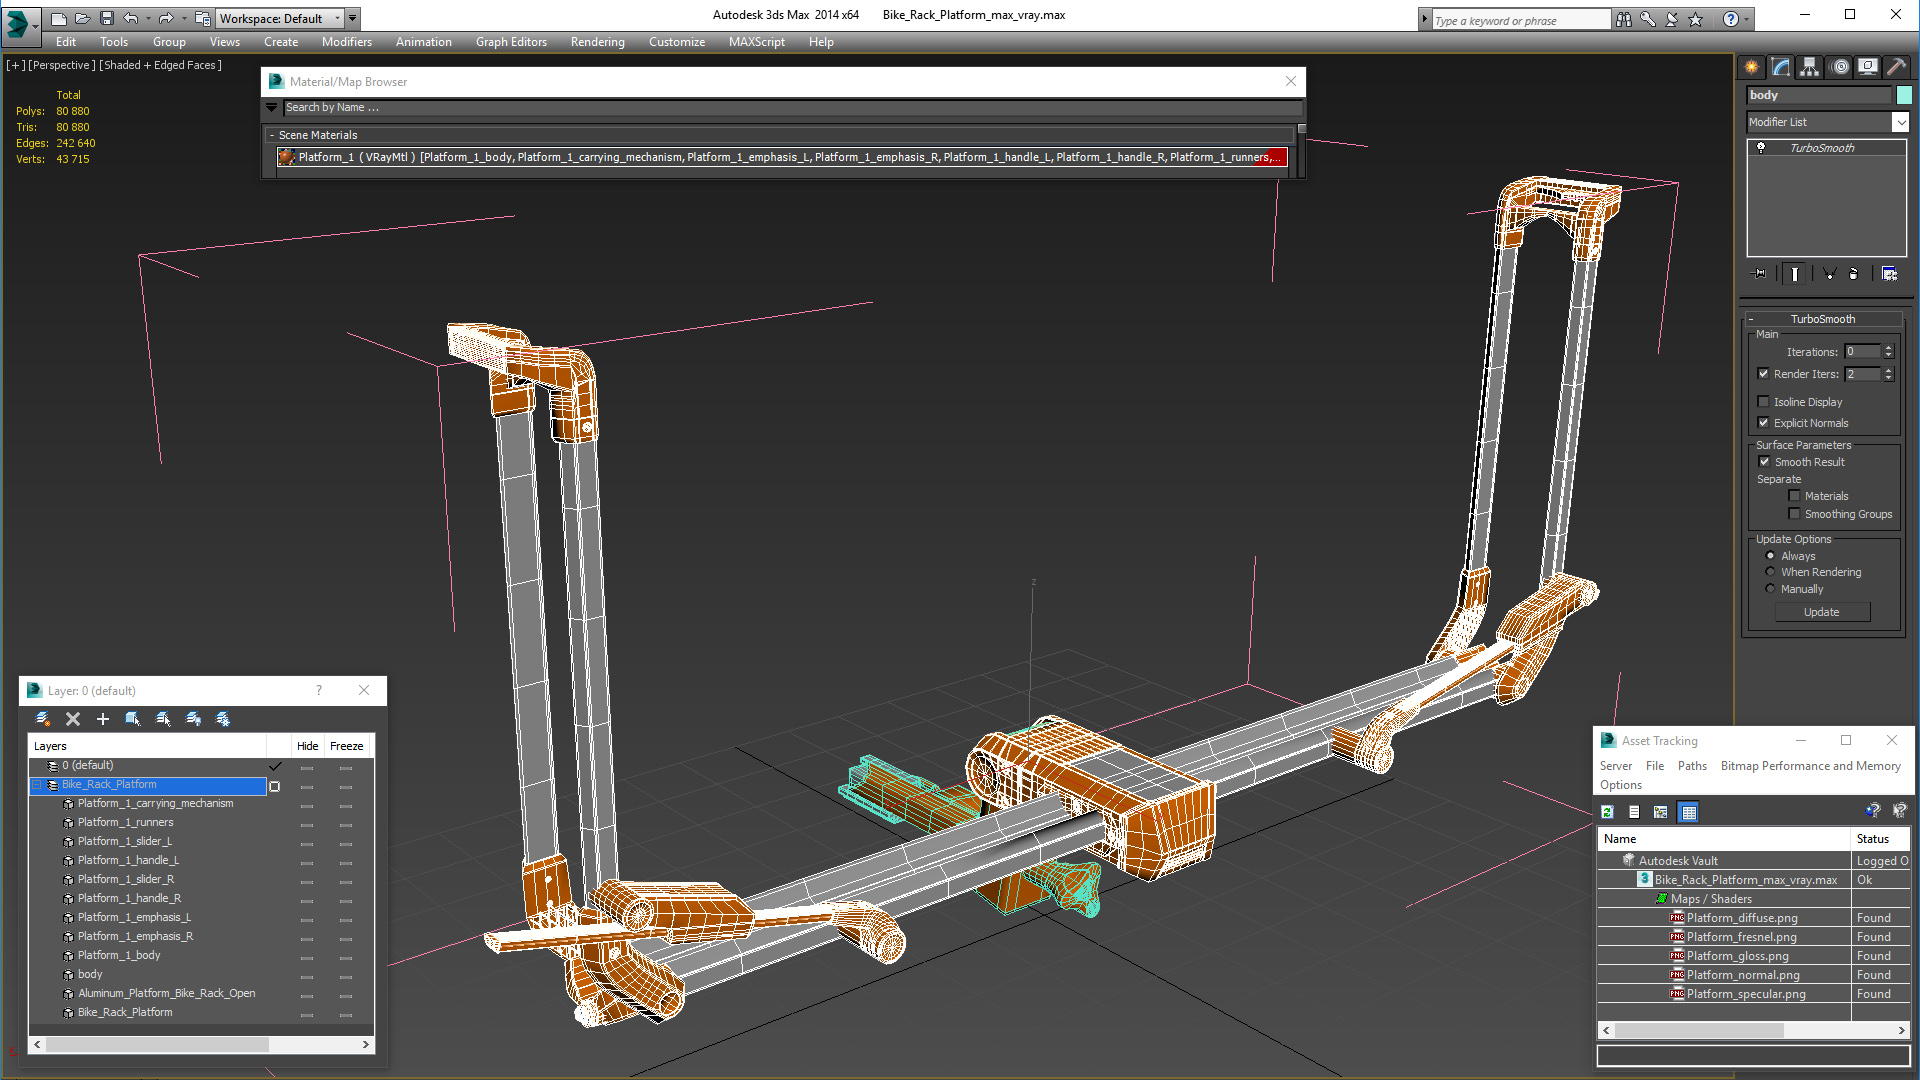Open the MAXScript menu
This screenshot has width=1920, height=1080.
(x=756, y=42)
